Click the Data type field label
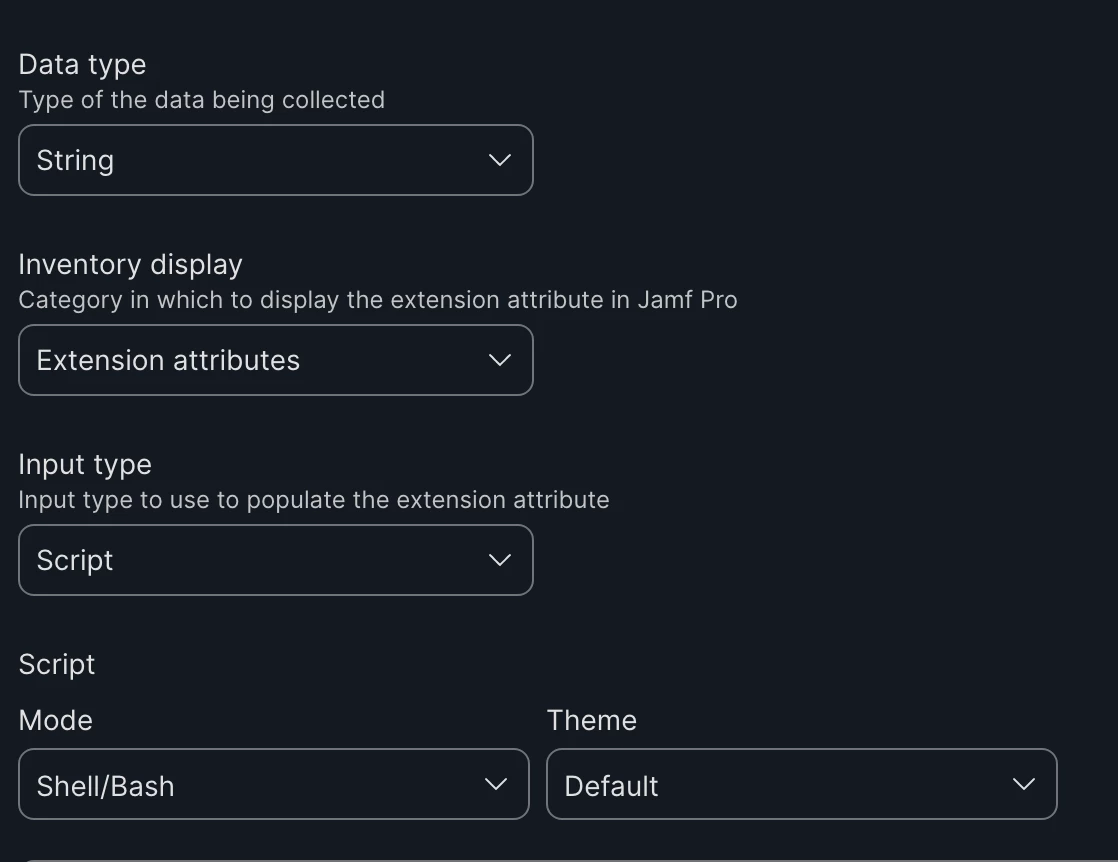Screen dimensions: 1118x862 [83, 65]
